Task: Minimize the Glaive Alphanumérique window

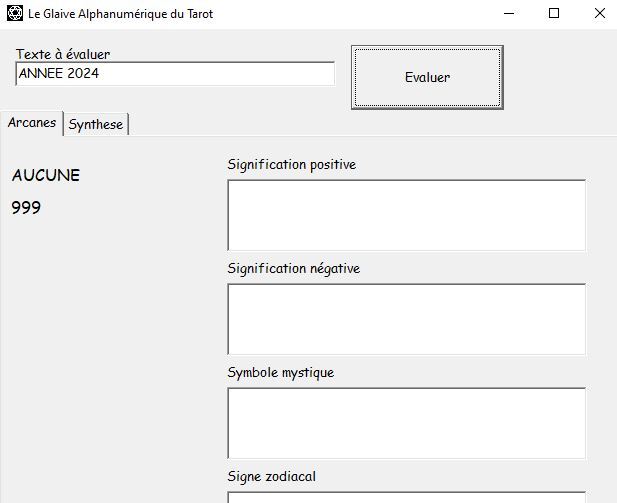Action: (x=510, y=14)
